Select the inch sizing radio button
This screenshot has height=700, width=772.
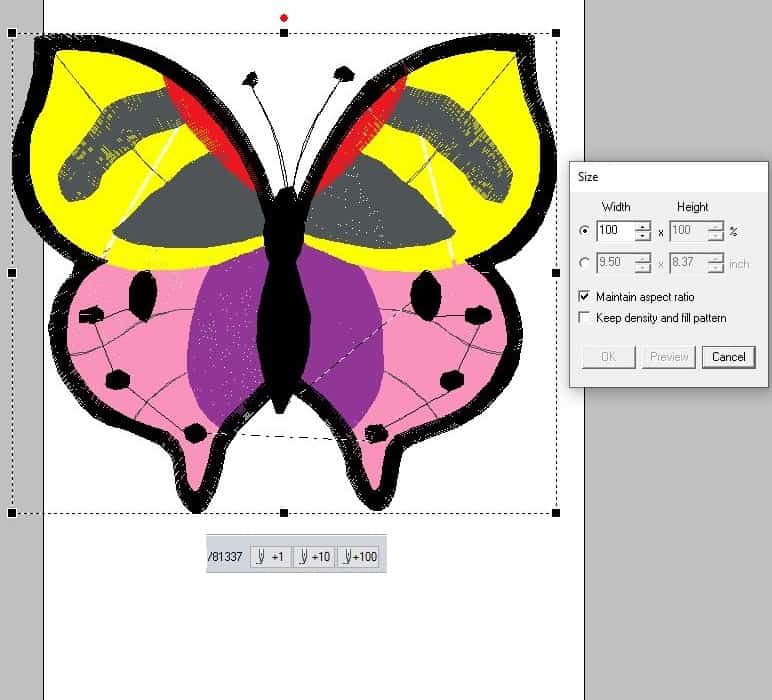pyautogui.click(x=584, y=263)
